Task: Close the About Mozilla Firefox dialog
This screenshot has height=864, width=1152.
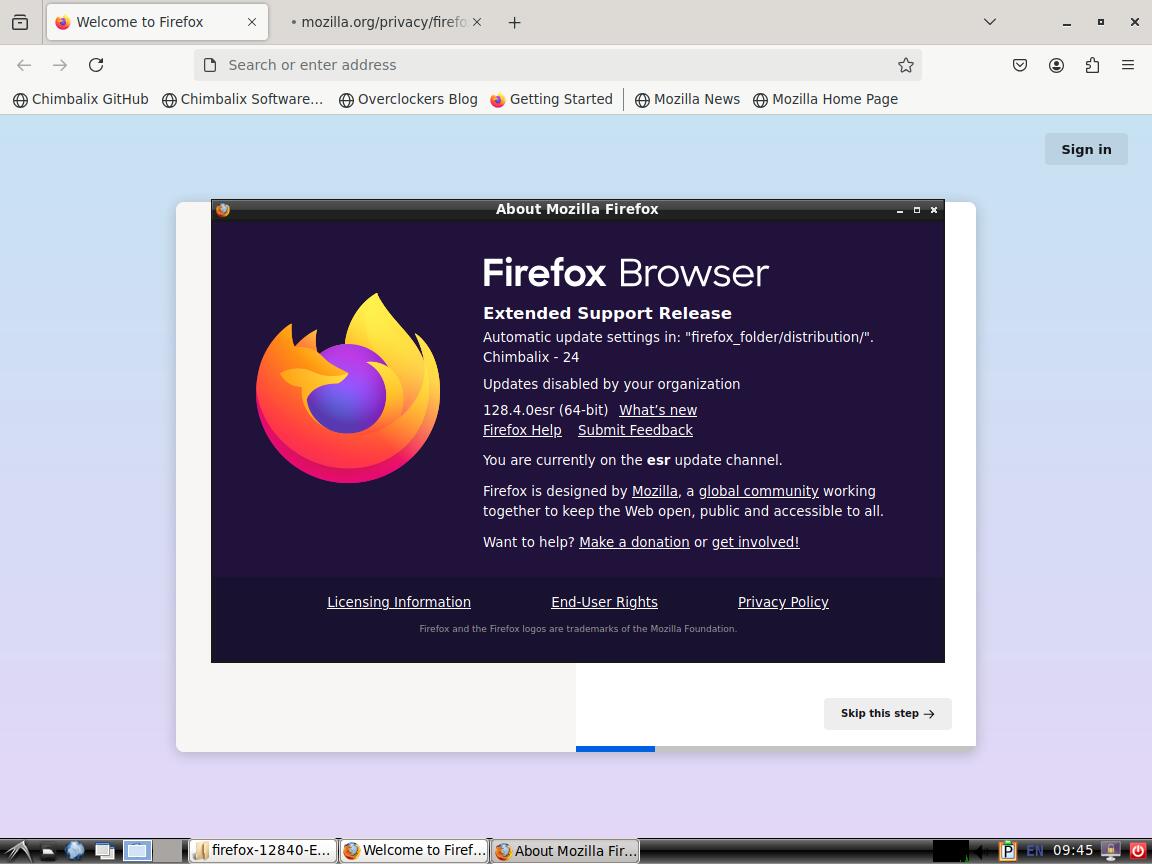Action: (934, 210)
